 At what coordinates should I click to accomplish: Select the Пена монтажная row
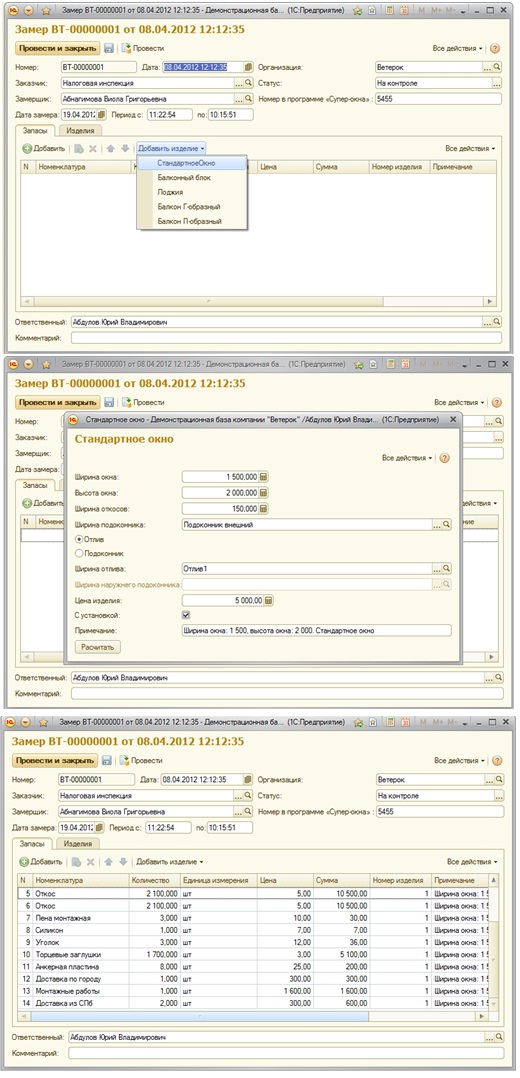coord(253,918)
